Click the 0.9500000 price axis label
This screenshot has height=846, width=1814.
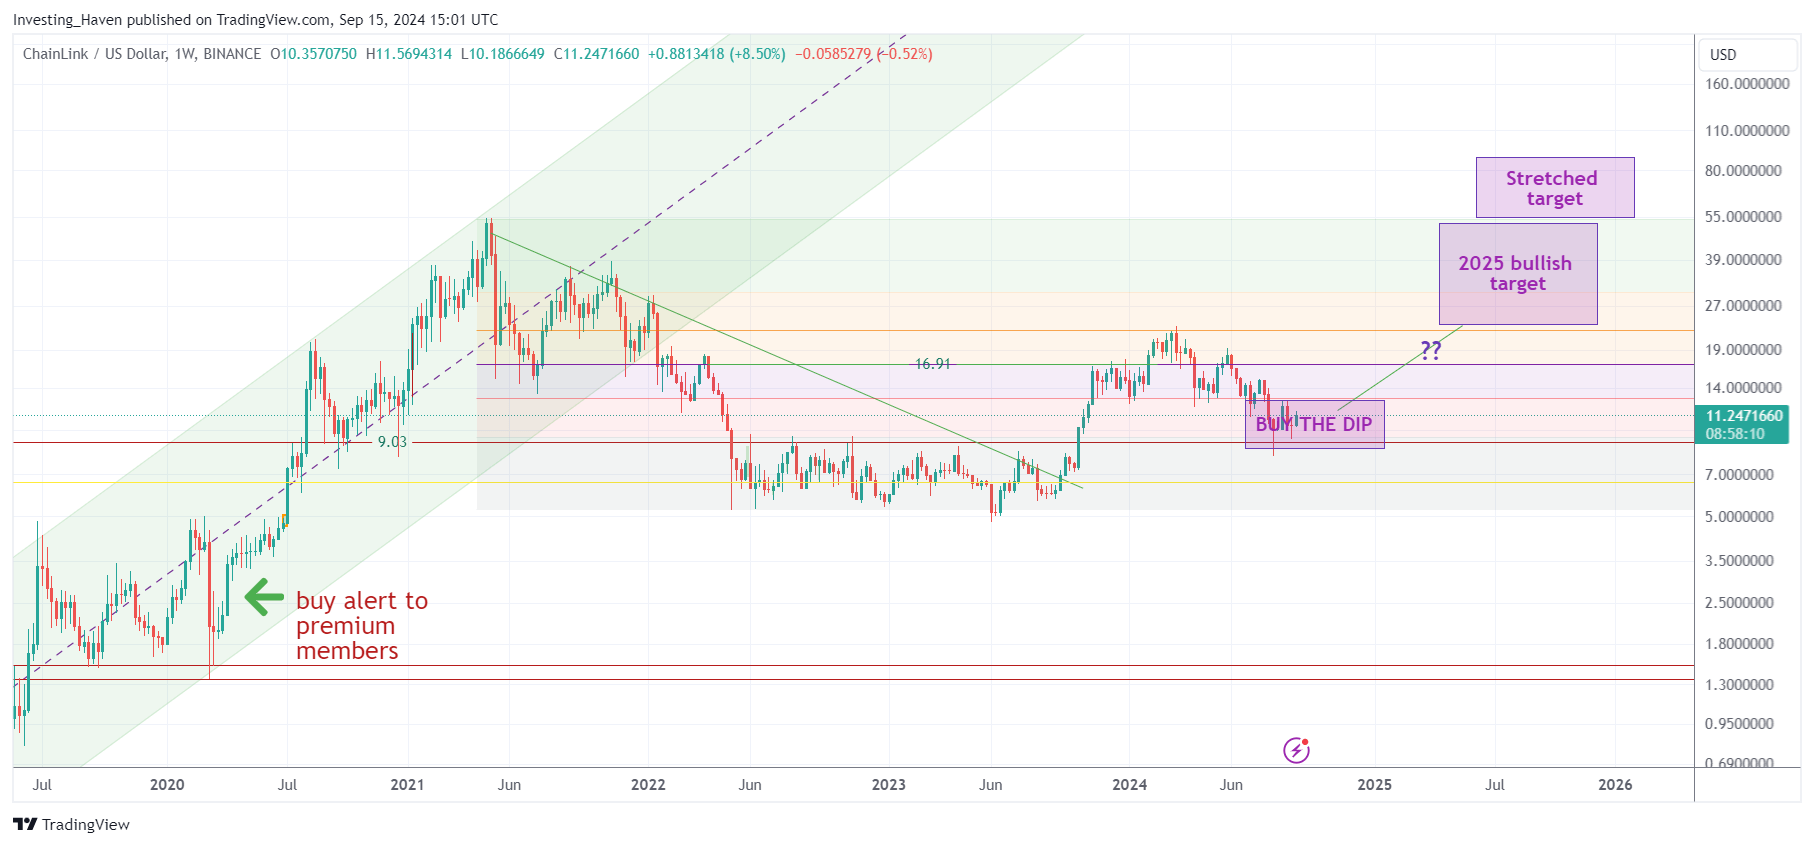pos(1739,724)
